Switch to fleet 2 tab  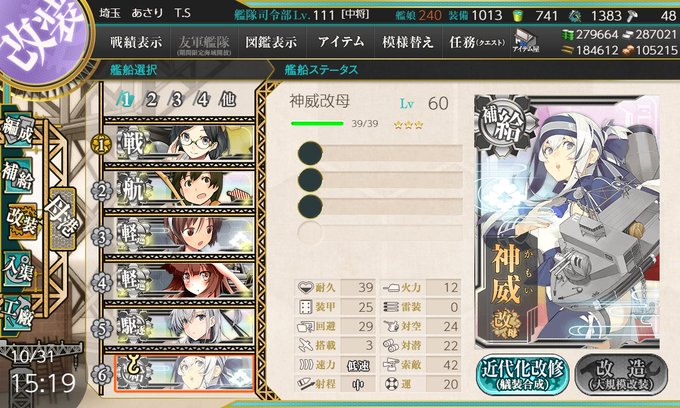tap(150, 100)
